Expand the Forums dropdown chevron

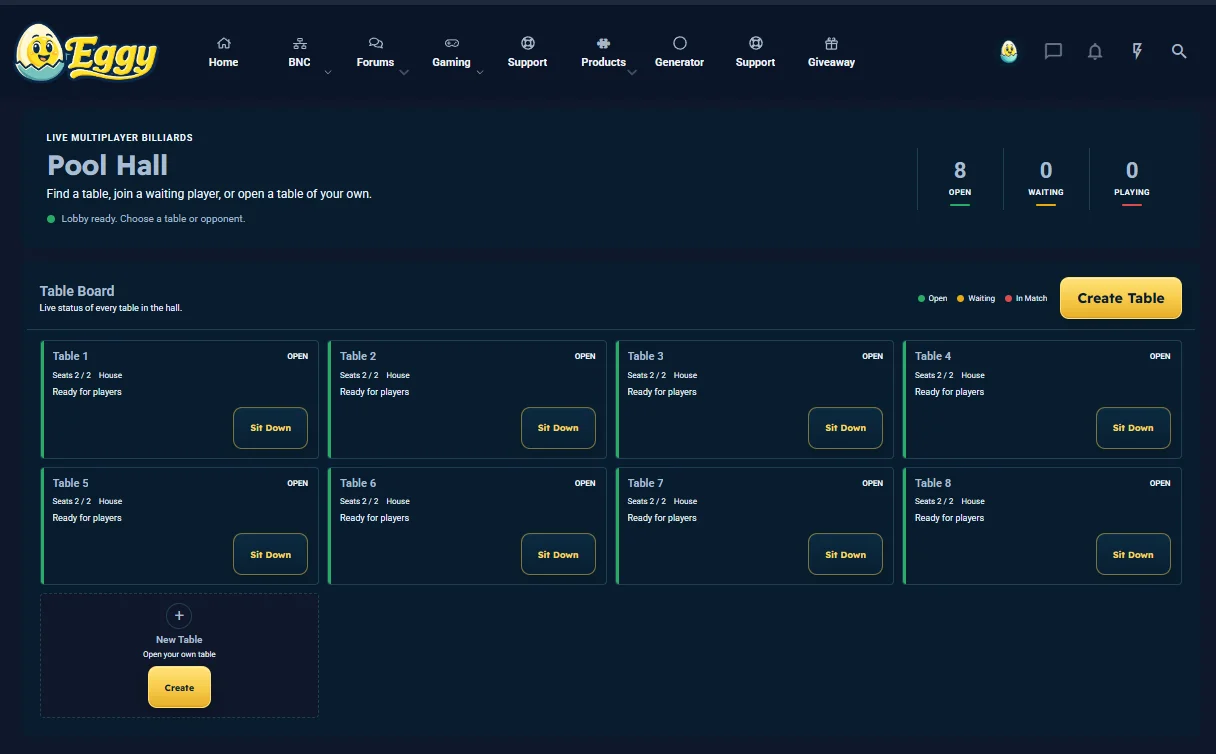(404, 72)
